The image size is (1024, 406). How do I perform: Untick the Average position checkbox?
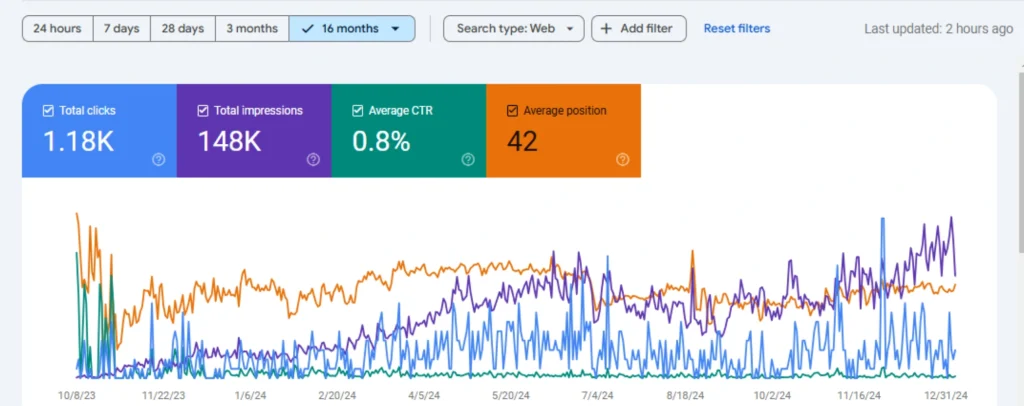tap(513, 111)
